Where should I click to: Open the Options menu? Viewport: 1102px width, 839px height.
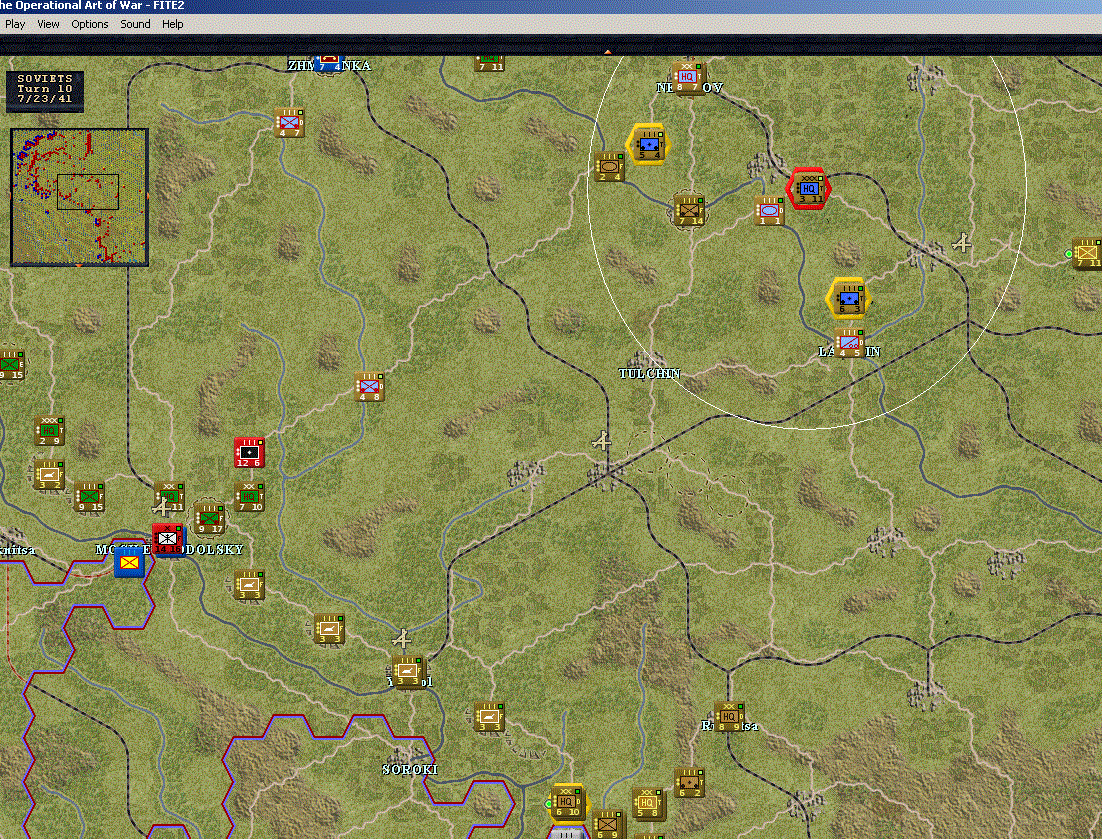(89, 24)
